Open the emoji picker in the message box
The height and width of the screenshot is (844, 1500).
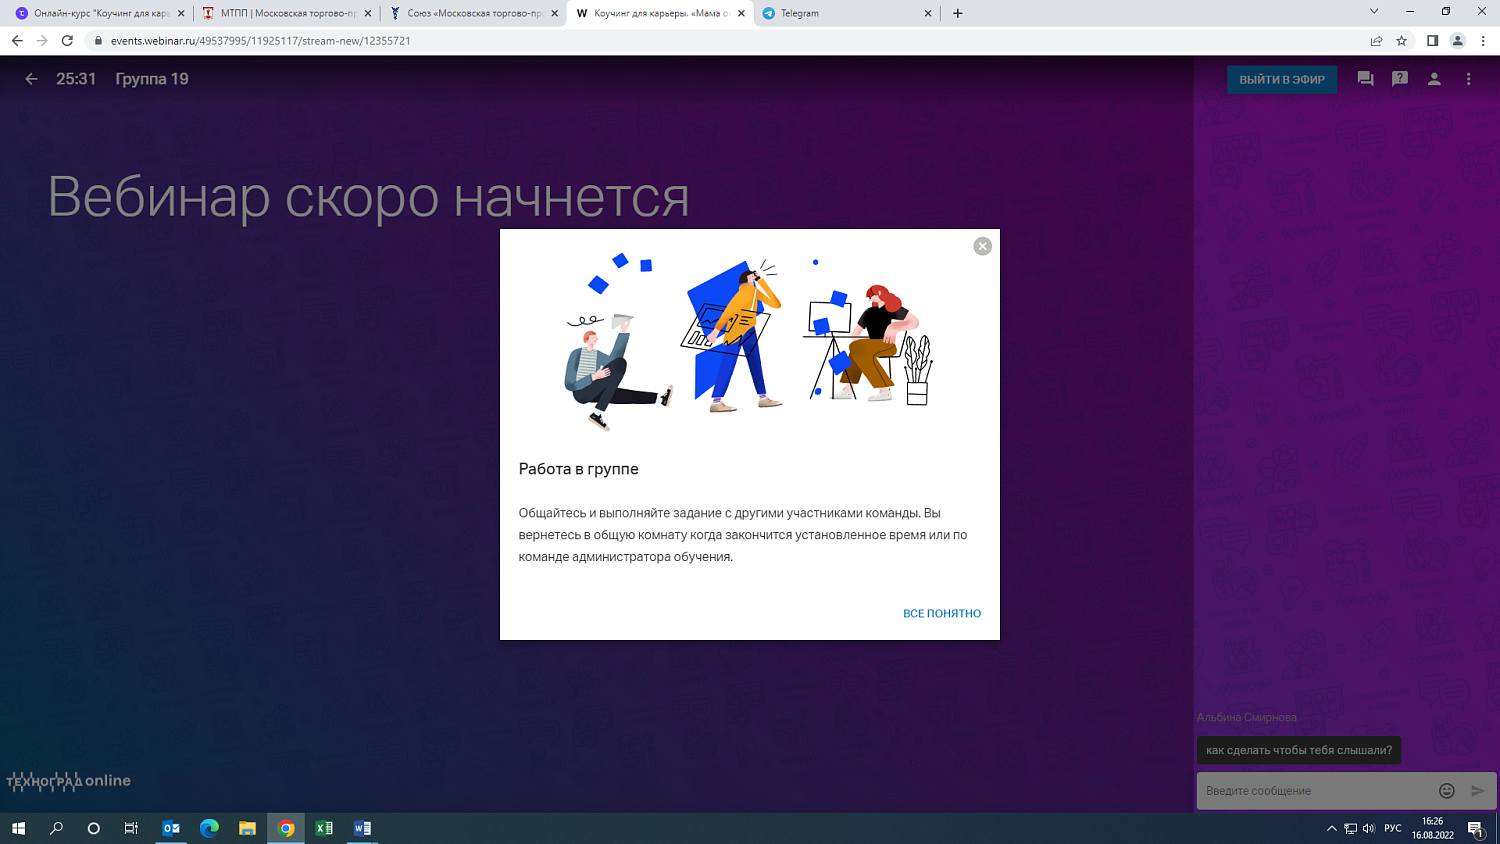pyautogui.click(x=1446, y=790)
